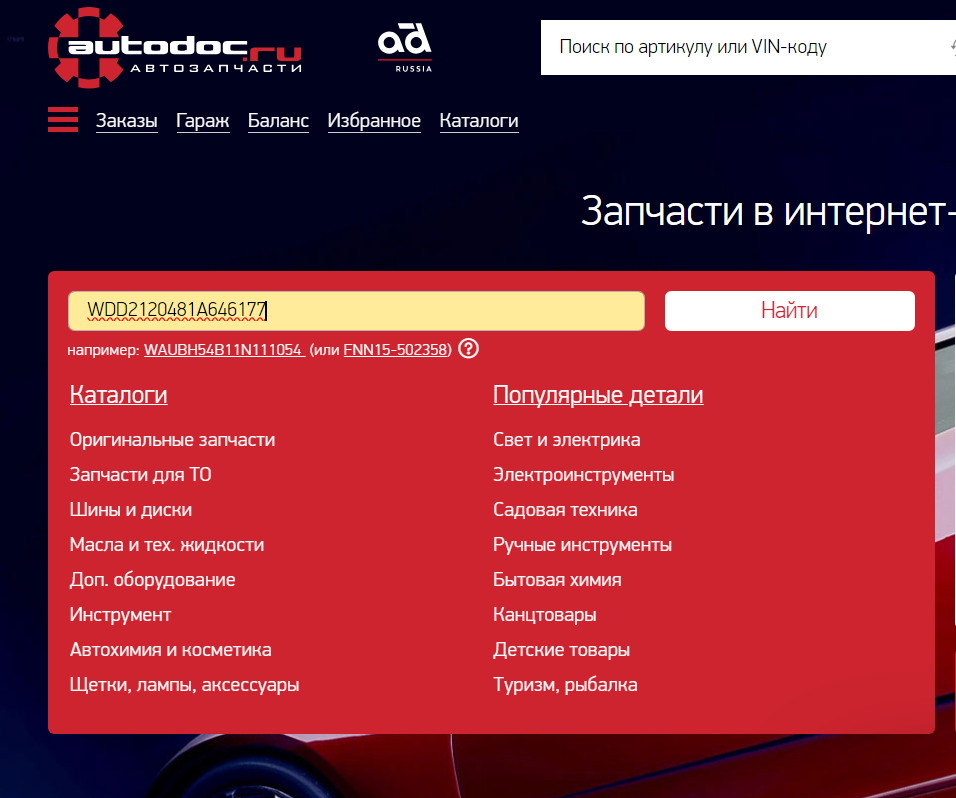Image resolution: width=956 pixels, height=798 pixels.
Task: Click example VIN link WAUBH54B11N111054
Action: [x=224, y=351]
